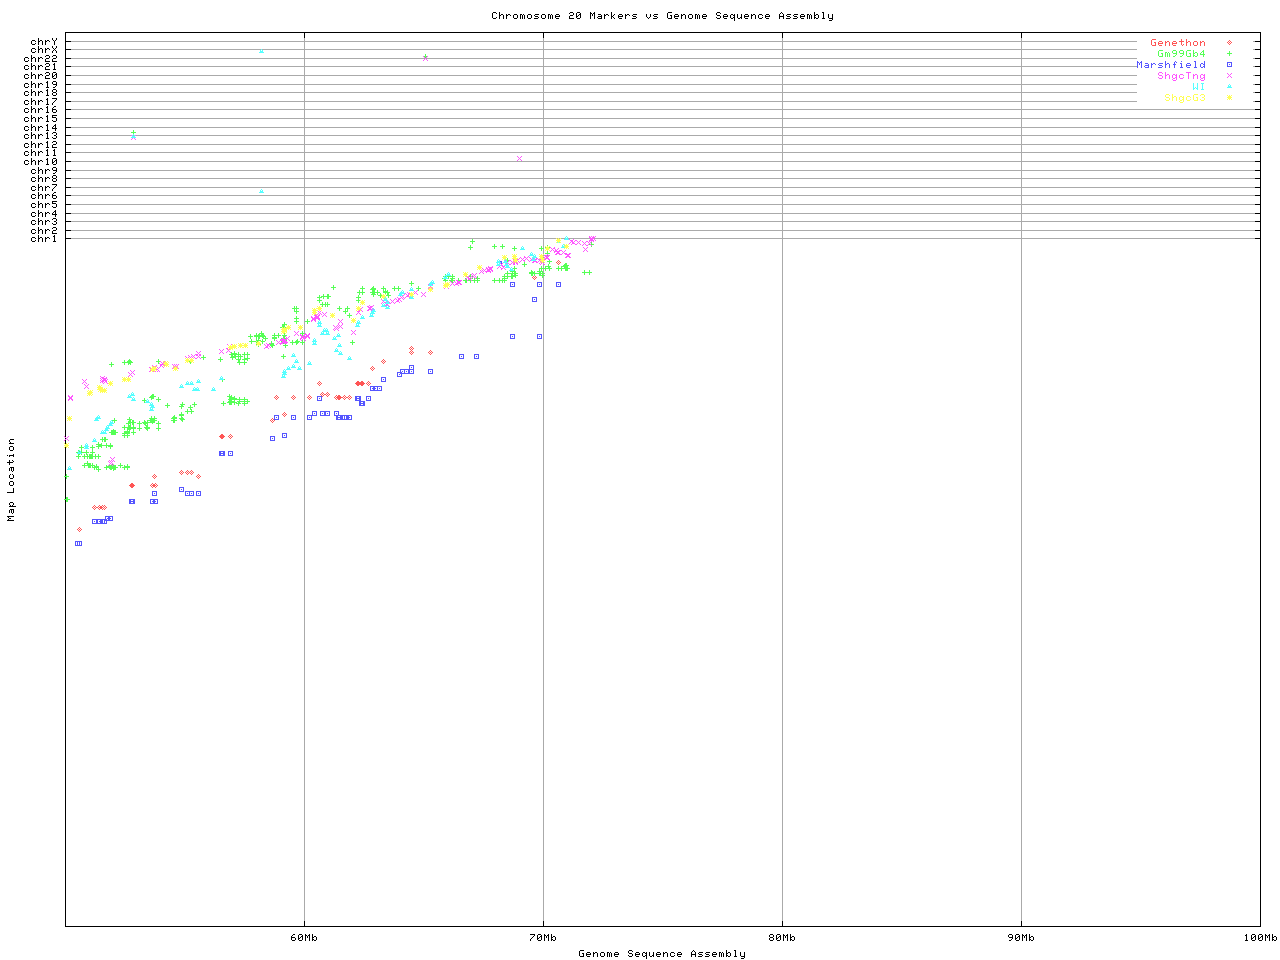The height and width of the screenshot is (960, 1280).
Task: Click the ShgcTng legend label
Action: coord(1181,76)
